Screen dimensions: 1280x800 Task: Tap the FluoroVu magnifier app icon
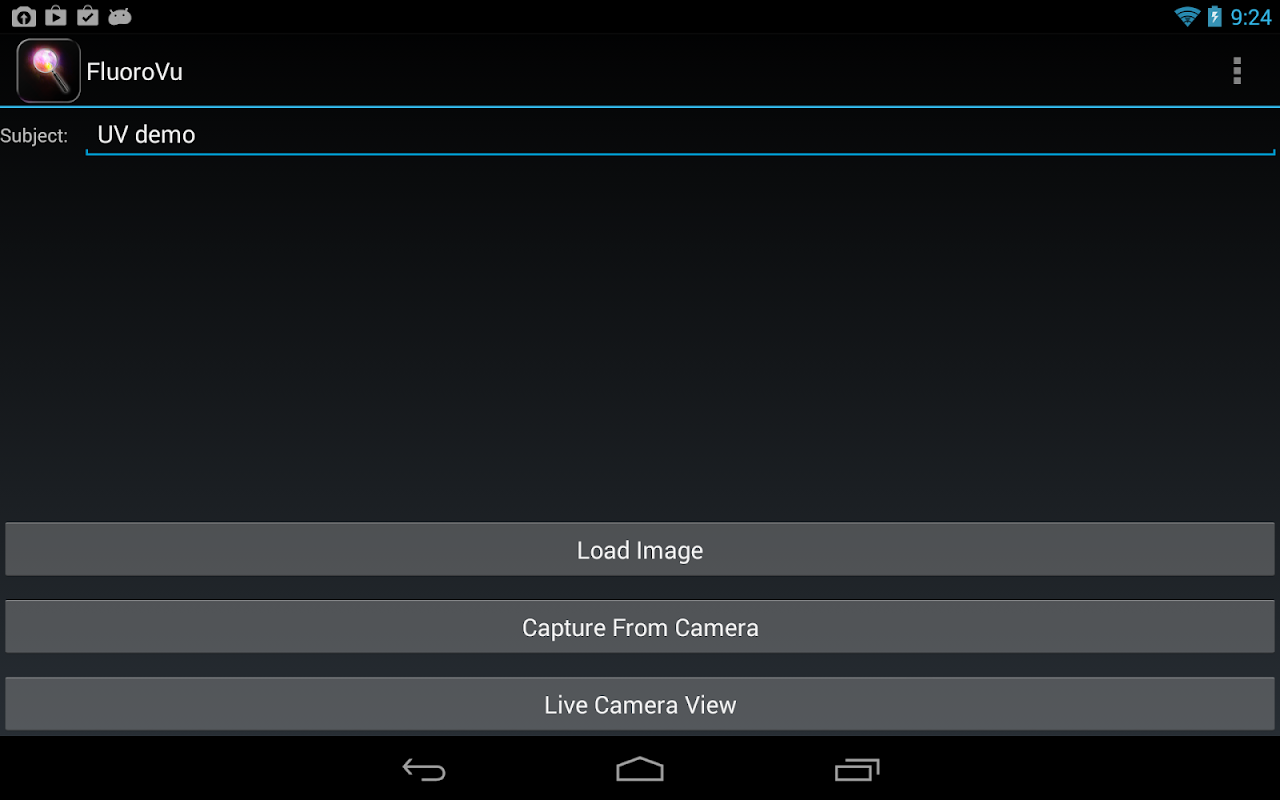pyautogui.click(x=48, y=71)
